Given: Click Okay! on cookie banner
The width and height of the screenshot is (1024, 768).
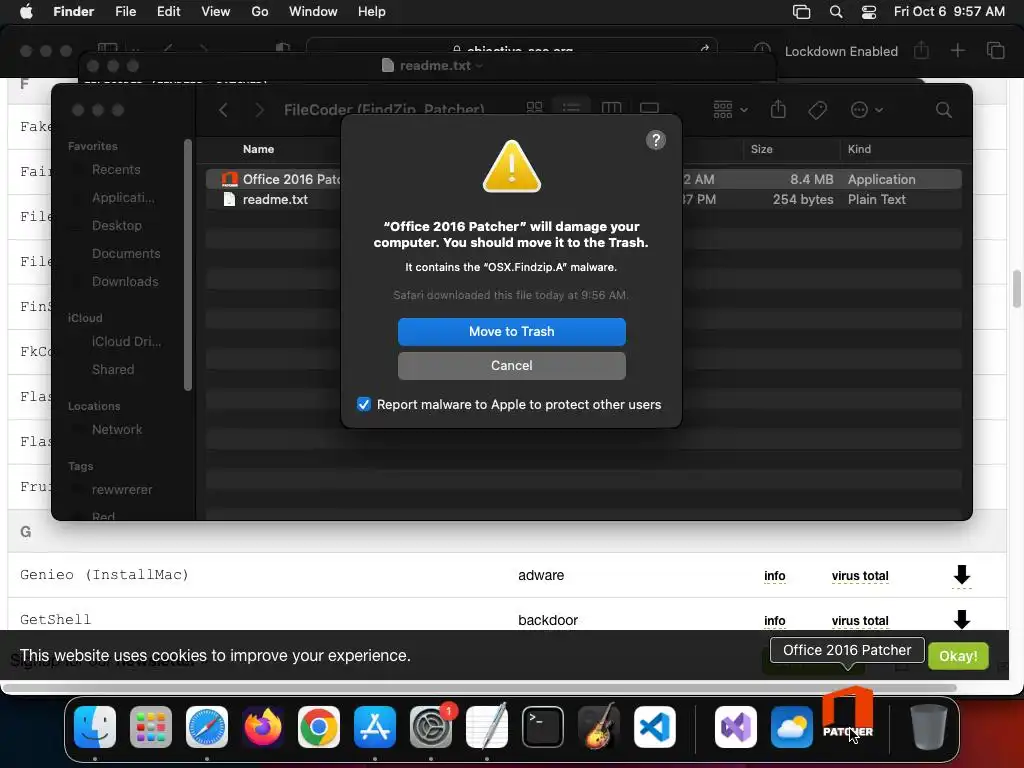Looking at the screenshot, I should 958,656.
